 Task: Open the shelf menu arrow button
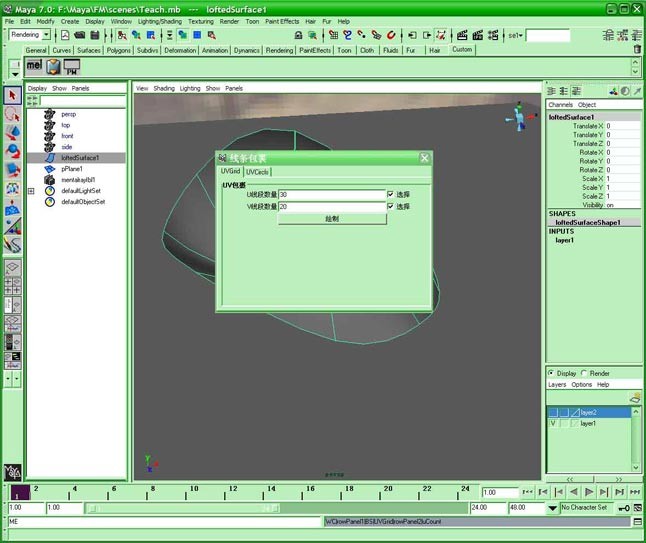[15, 74]
